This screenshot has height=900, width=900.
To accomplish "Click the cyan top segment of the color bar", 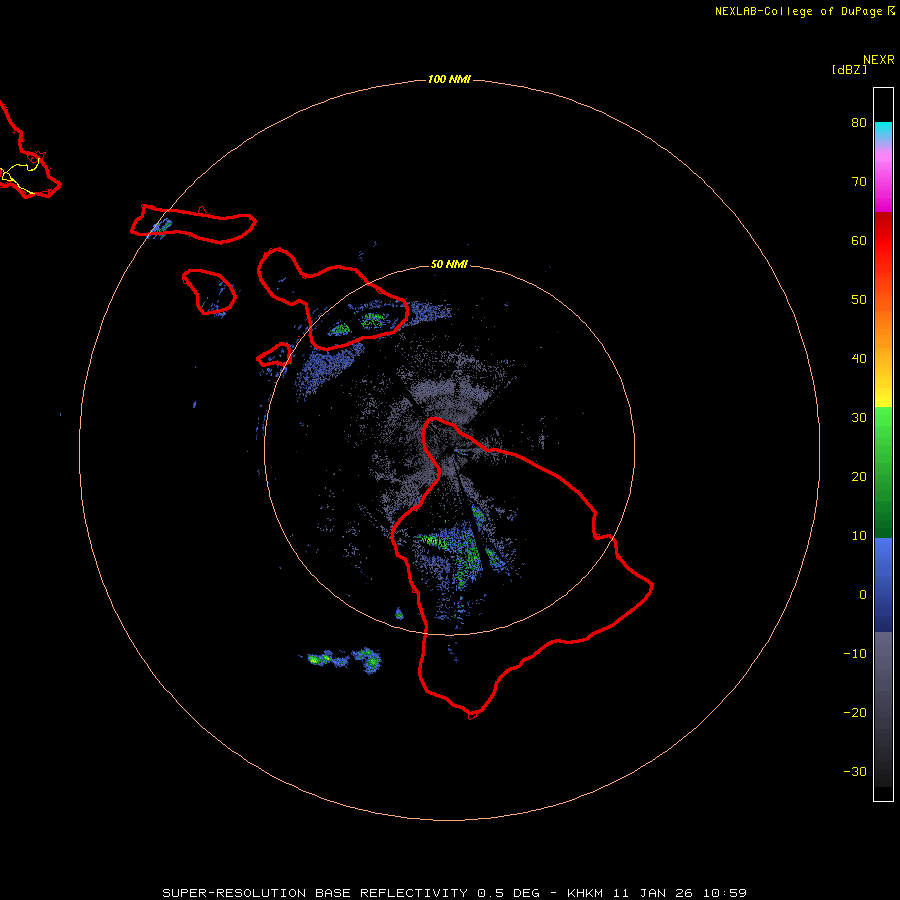I will point(883,130).
